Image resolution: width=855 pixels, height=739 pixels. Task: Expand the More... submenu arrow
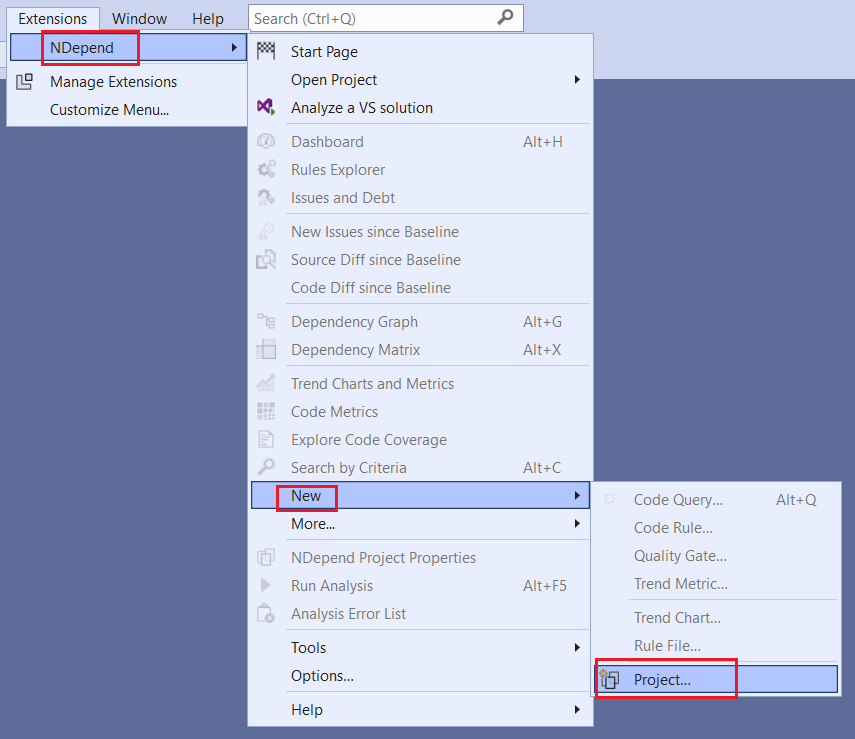click(577, 524)
